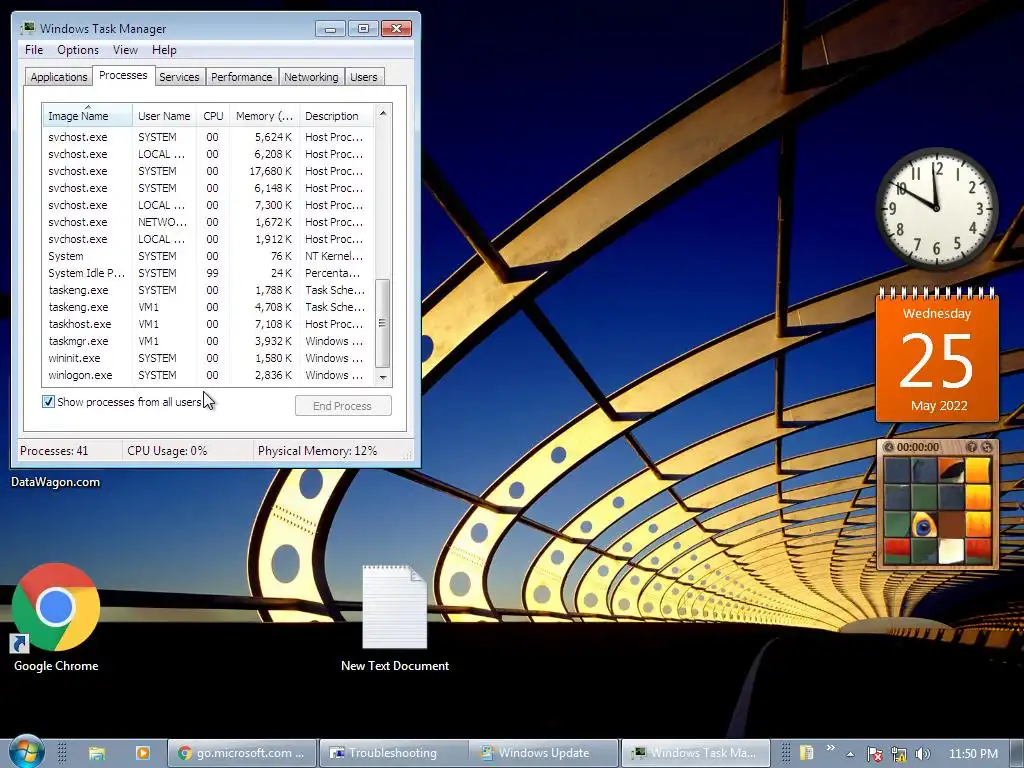Switch to Troubleshooting taskbar button
The width and height of the screenshot is (1024, 768).
coord(393,753)
